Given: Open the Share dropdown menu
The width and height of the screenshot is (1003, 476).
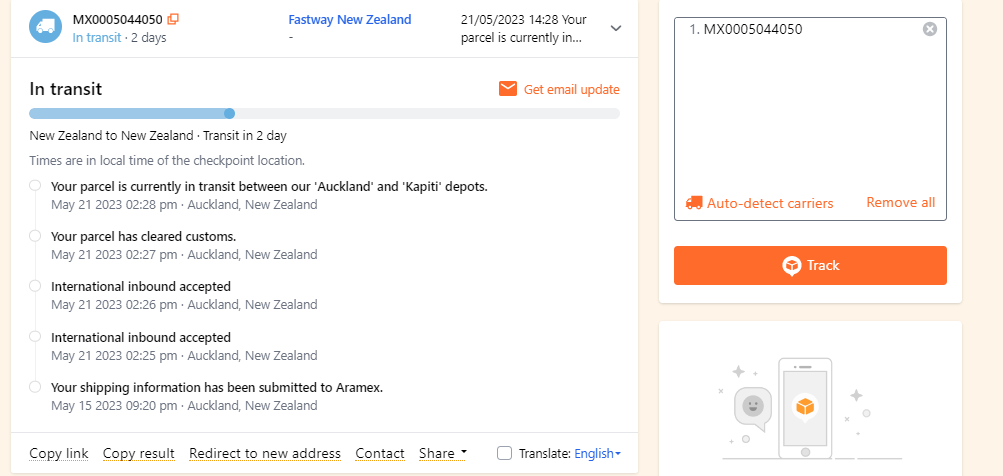Looking at the screenshot, I should tap(443, 453).
